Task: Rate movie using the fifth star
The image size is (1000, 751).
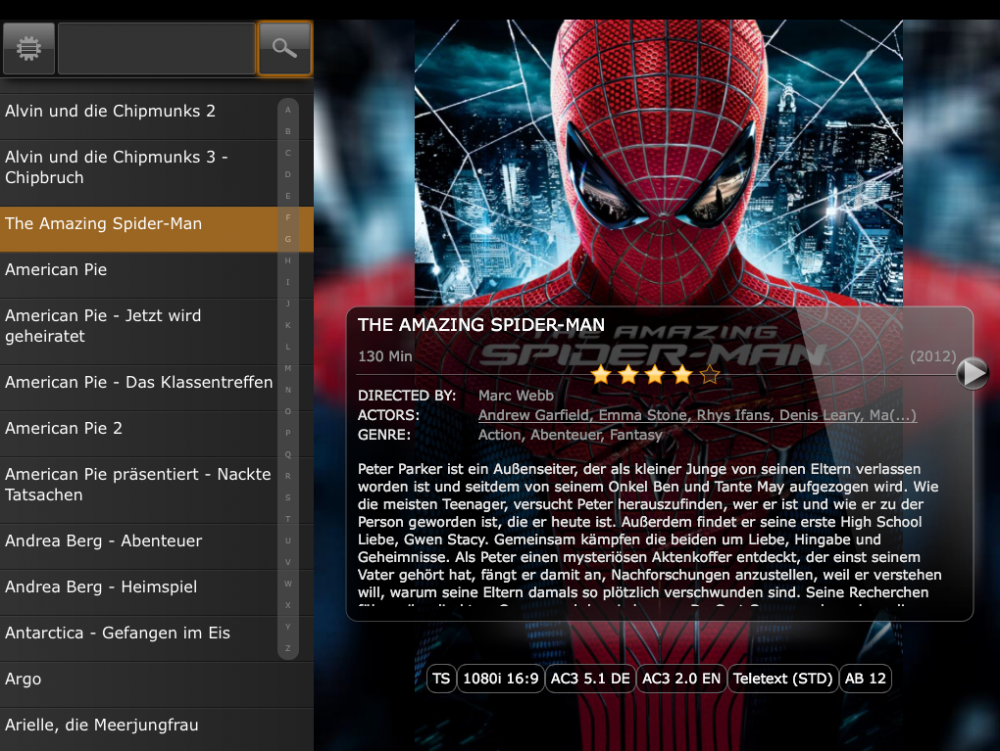Action: 710,375
